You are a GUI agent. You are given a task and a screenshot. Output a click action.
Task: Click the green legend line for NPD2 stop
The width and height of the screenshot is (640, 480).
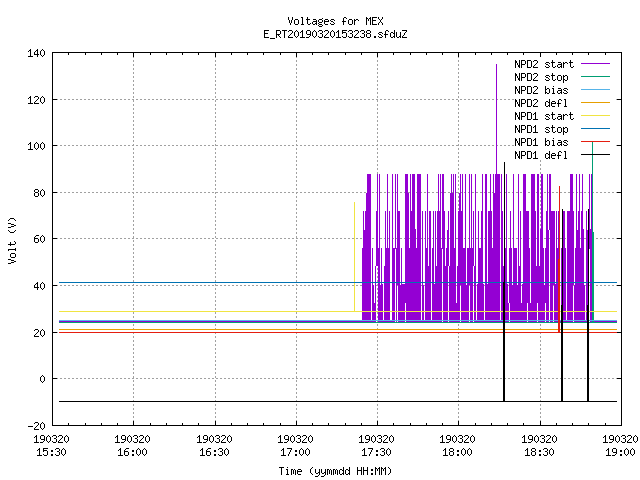point(595,76)
